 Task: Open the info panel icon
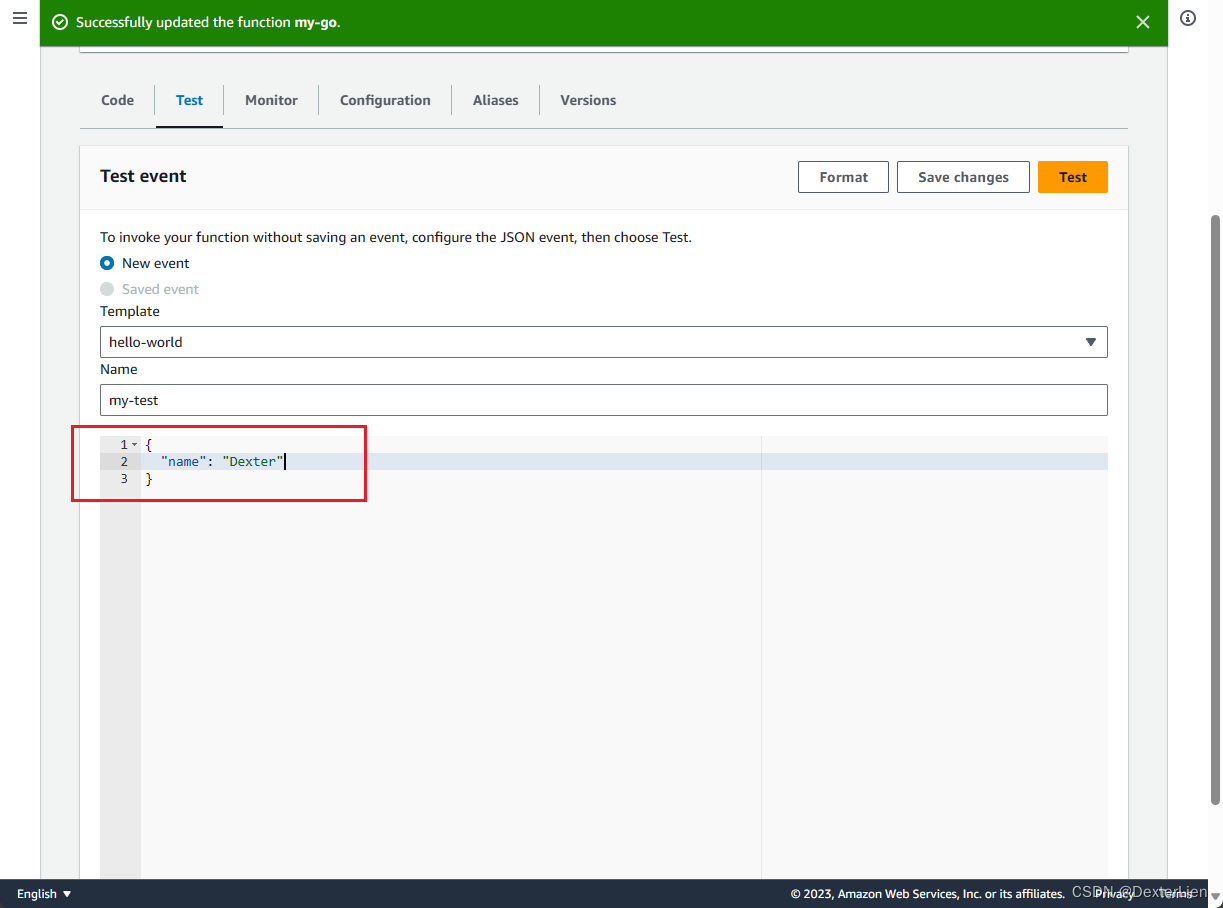click(1188, 18)
